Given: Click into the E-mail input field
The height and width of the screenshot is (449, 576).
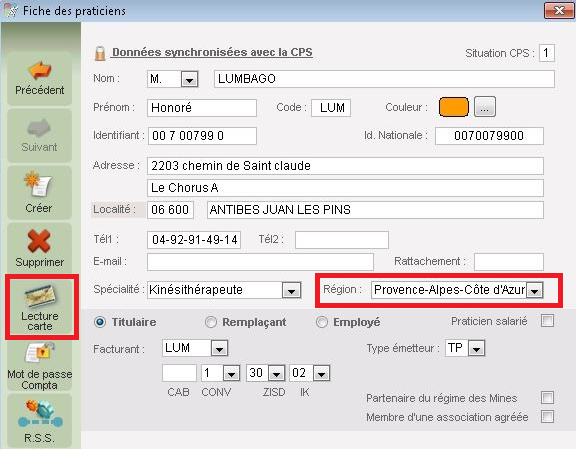Looking at the screenshot, I should pos(260,262).
